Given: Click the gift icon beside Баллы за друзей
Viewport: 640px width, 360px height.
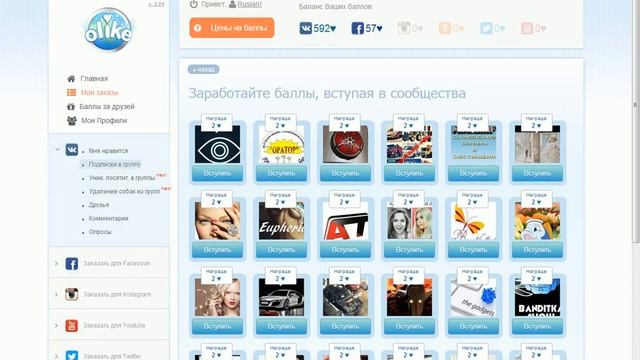Looking at the screenshot, I should pyautogui.click(x=71, y=107).
